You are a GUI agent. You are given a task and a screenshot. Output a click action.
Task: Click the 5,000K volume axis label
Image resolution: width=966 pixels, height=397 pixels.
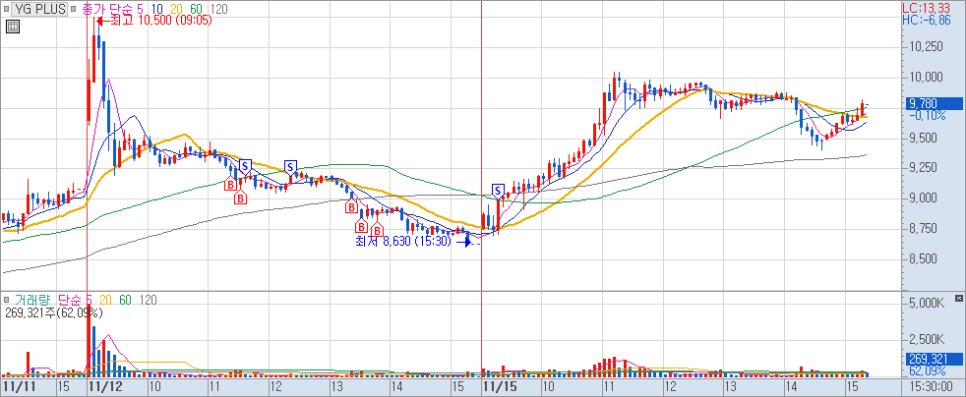pyautogui.click(x=927, y=303)
